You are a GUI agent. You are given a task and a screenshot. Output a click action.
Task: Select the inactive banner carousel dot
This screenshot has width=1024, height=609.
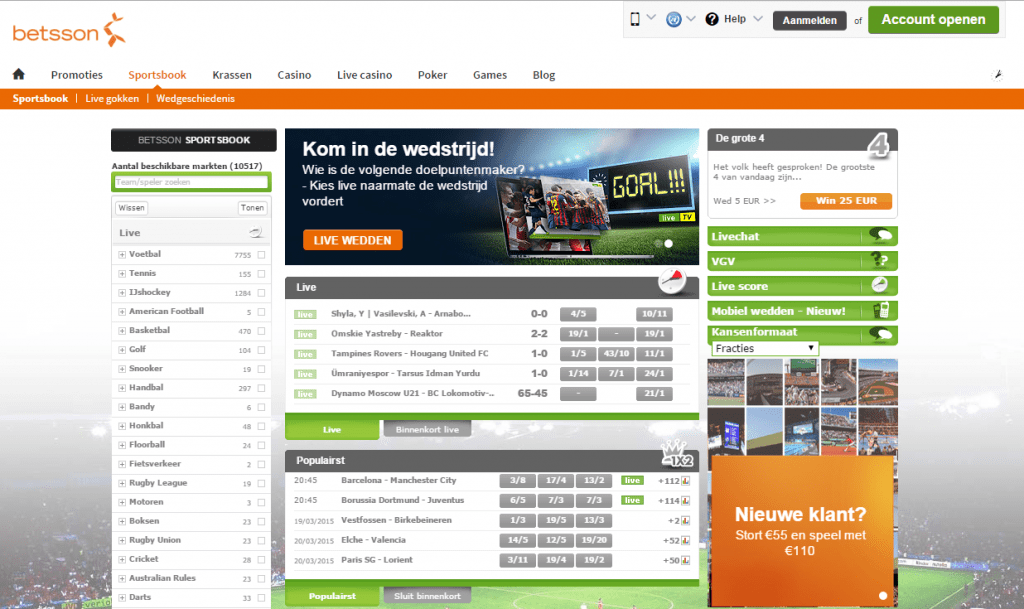[658, 243]
